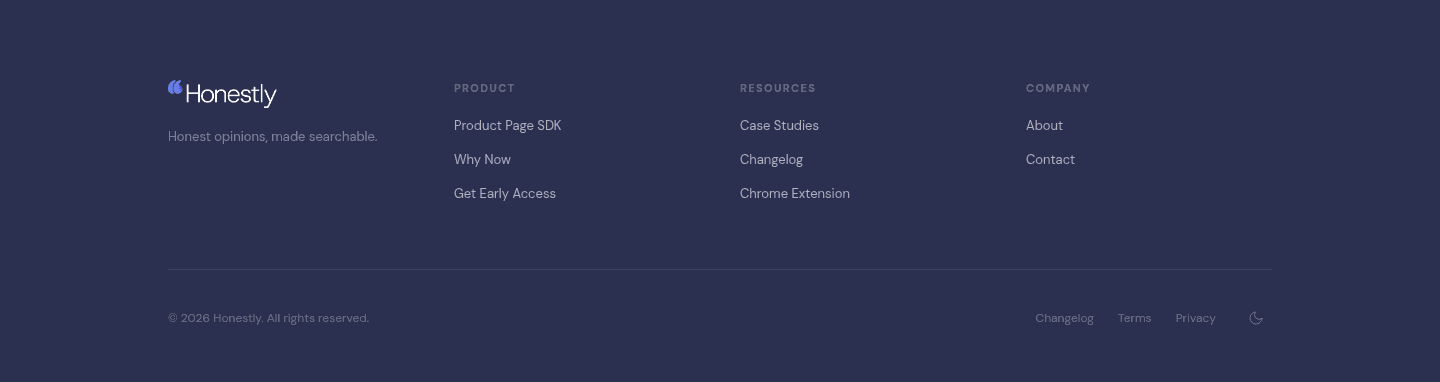The image size is (1440, 382).
Task: Click the RESOURCES column heading
Action: [778, 88]
